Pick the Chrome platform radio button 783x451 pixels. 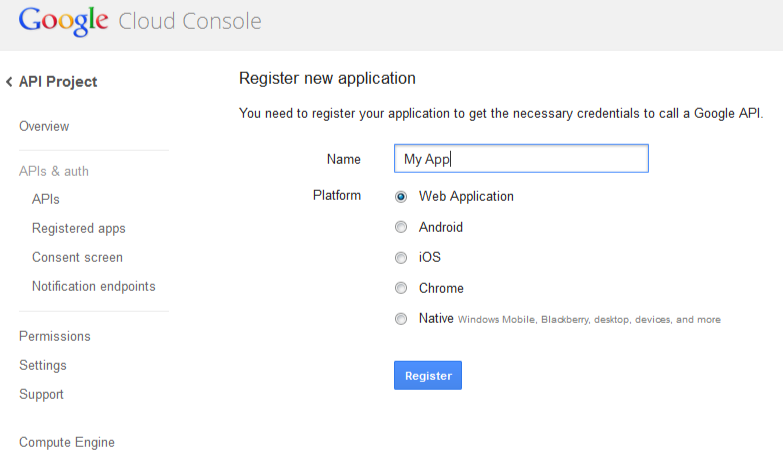click(x=400, y=288)
